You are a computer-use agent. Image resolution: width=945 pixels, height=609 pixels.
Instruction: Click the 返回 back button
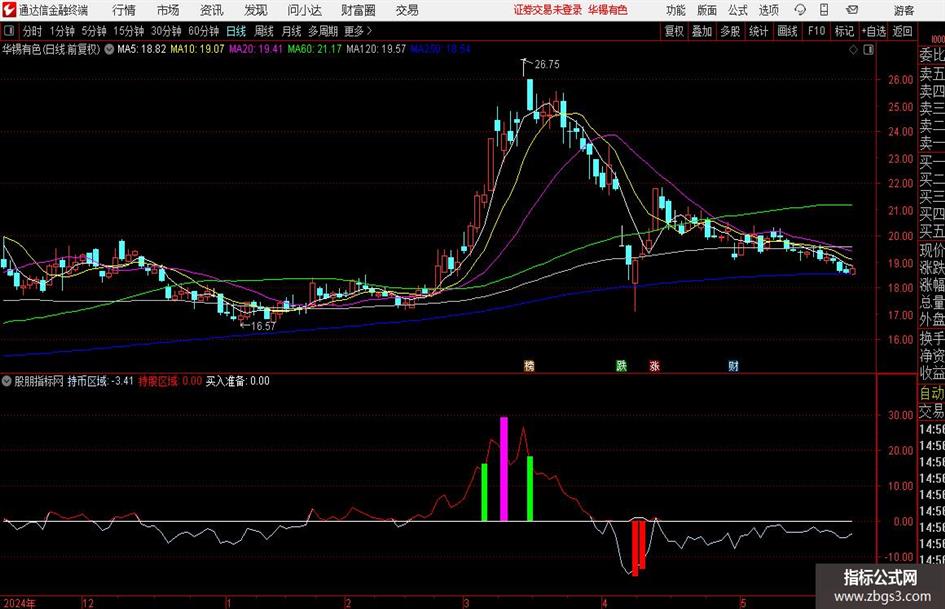coord(902,31)
